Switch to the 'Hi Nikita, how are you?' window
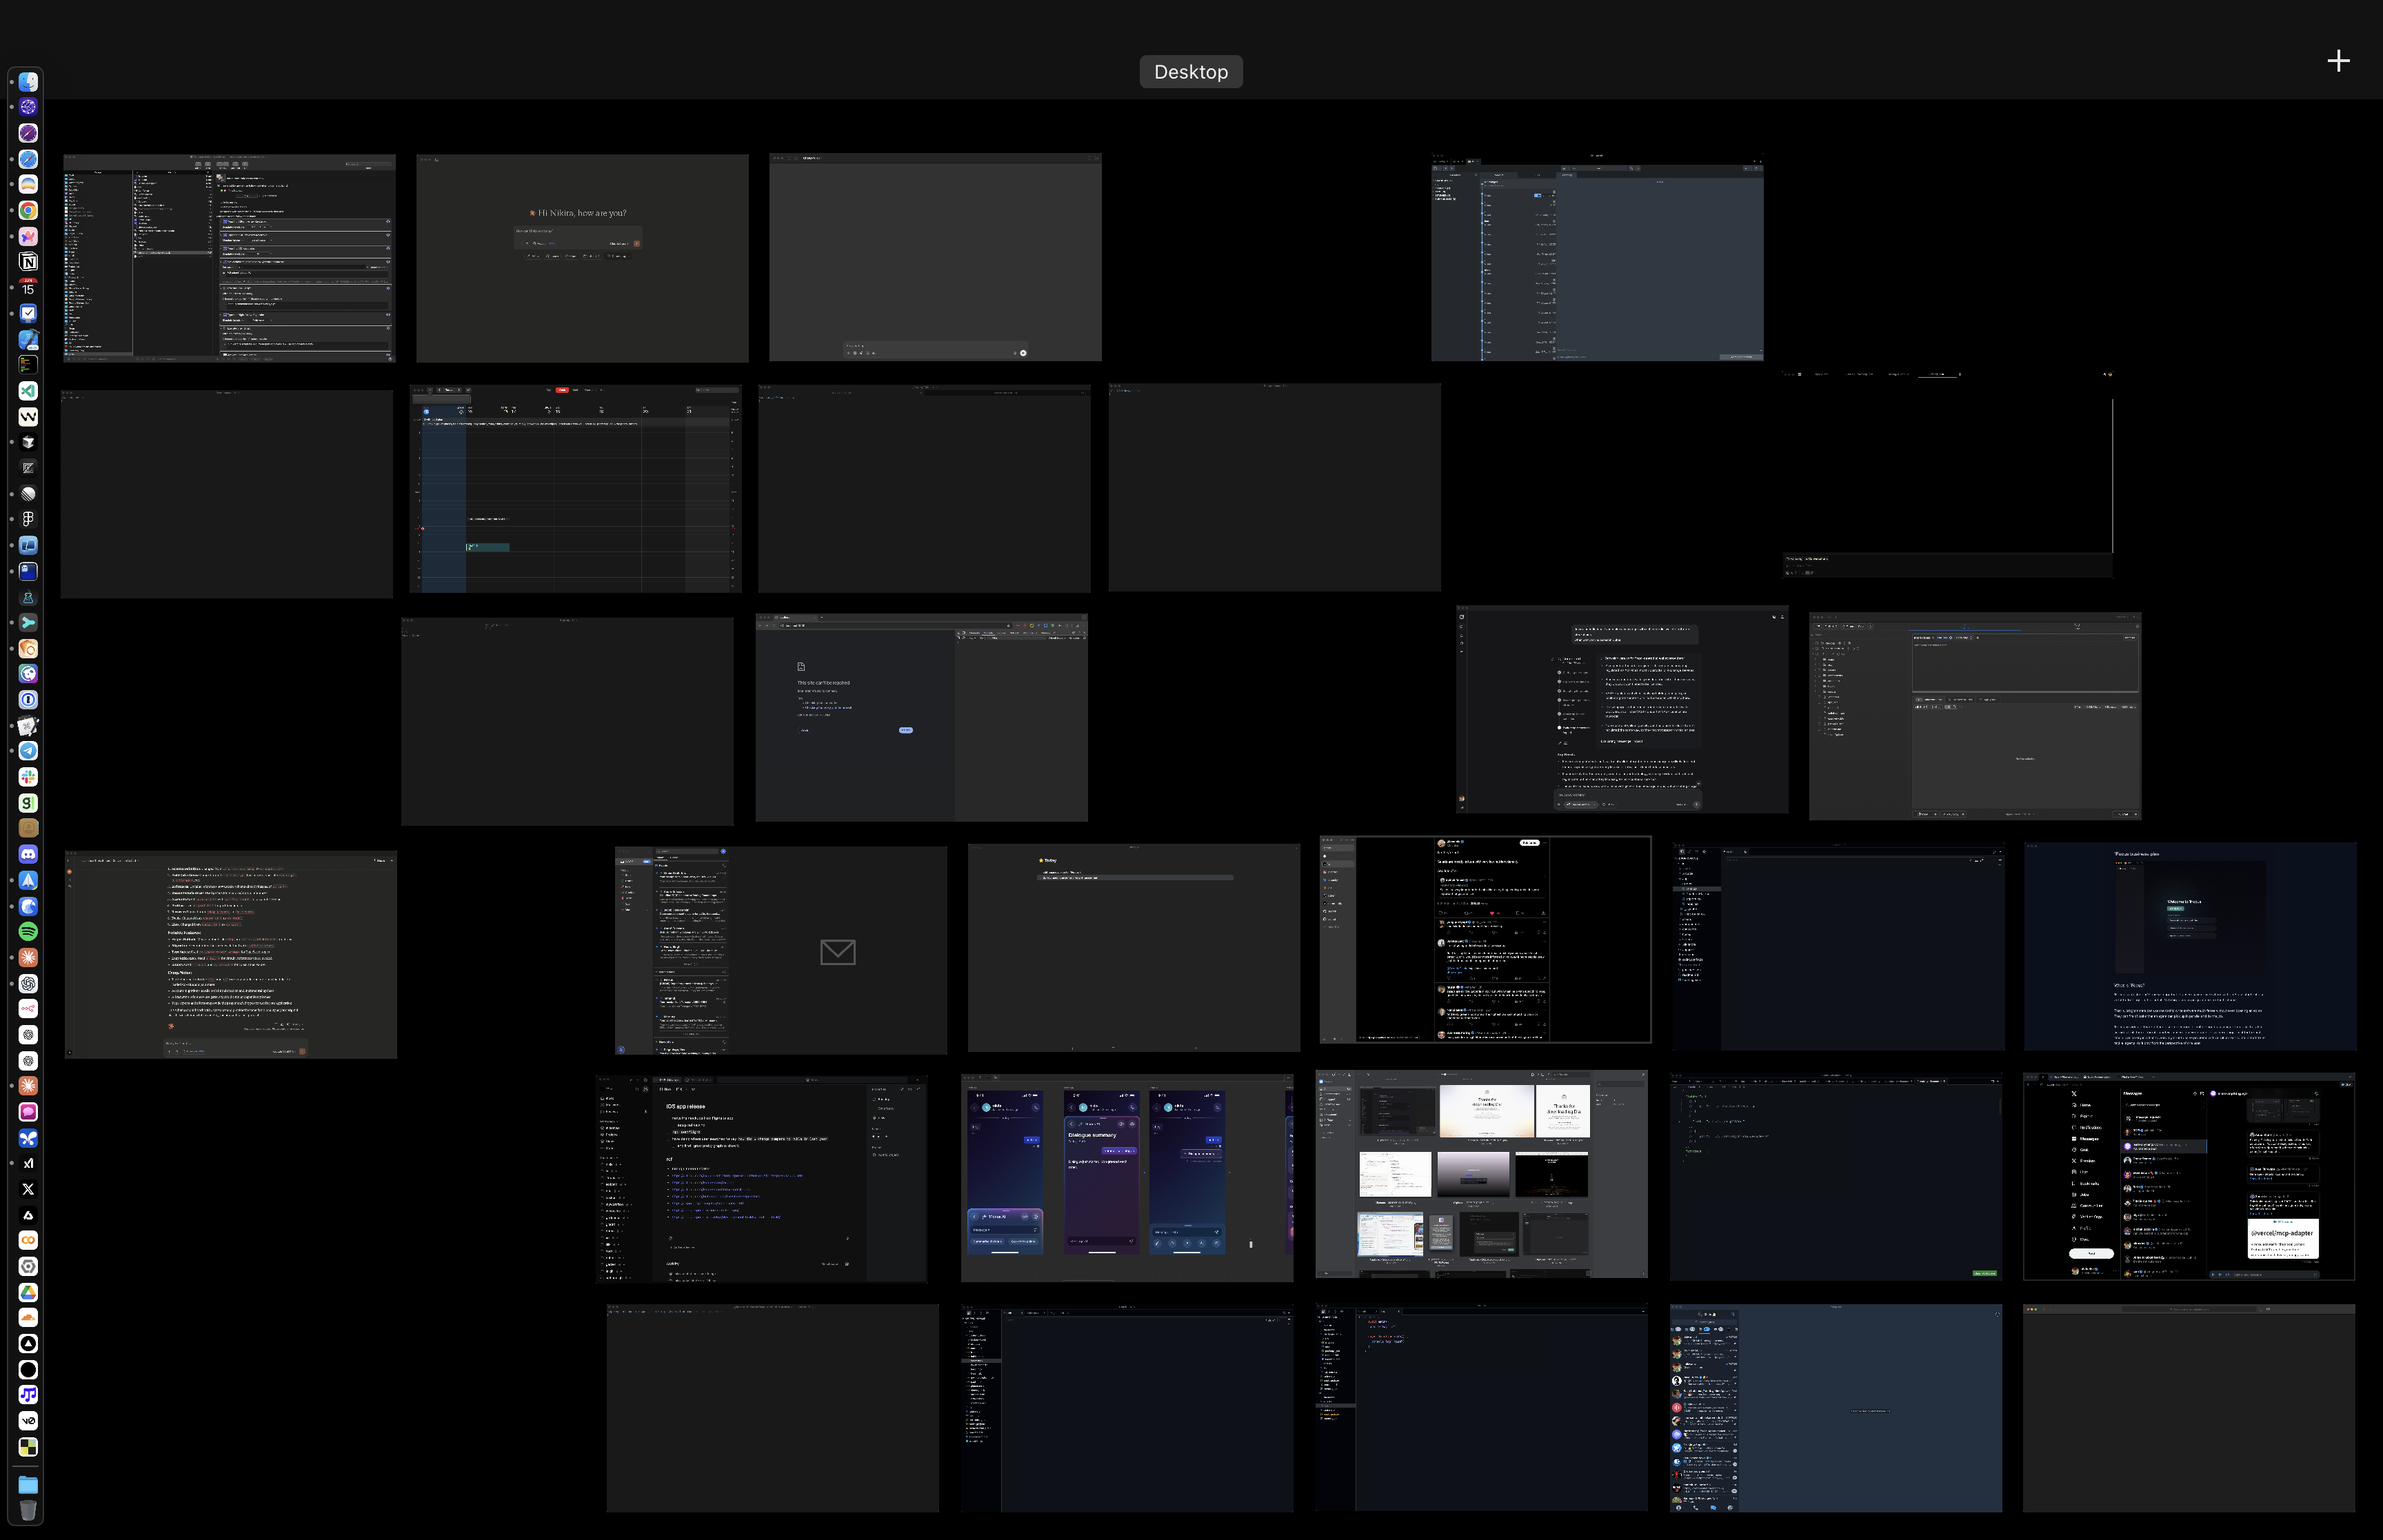 [x=582, y=258]
